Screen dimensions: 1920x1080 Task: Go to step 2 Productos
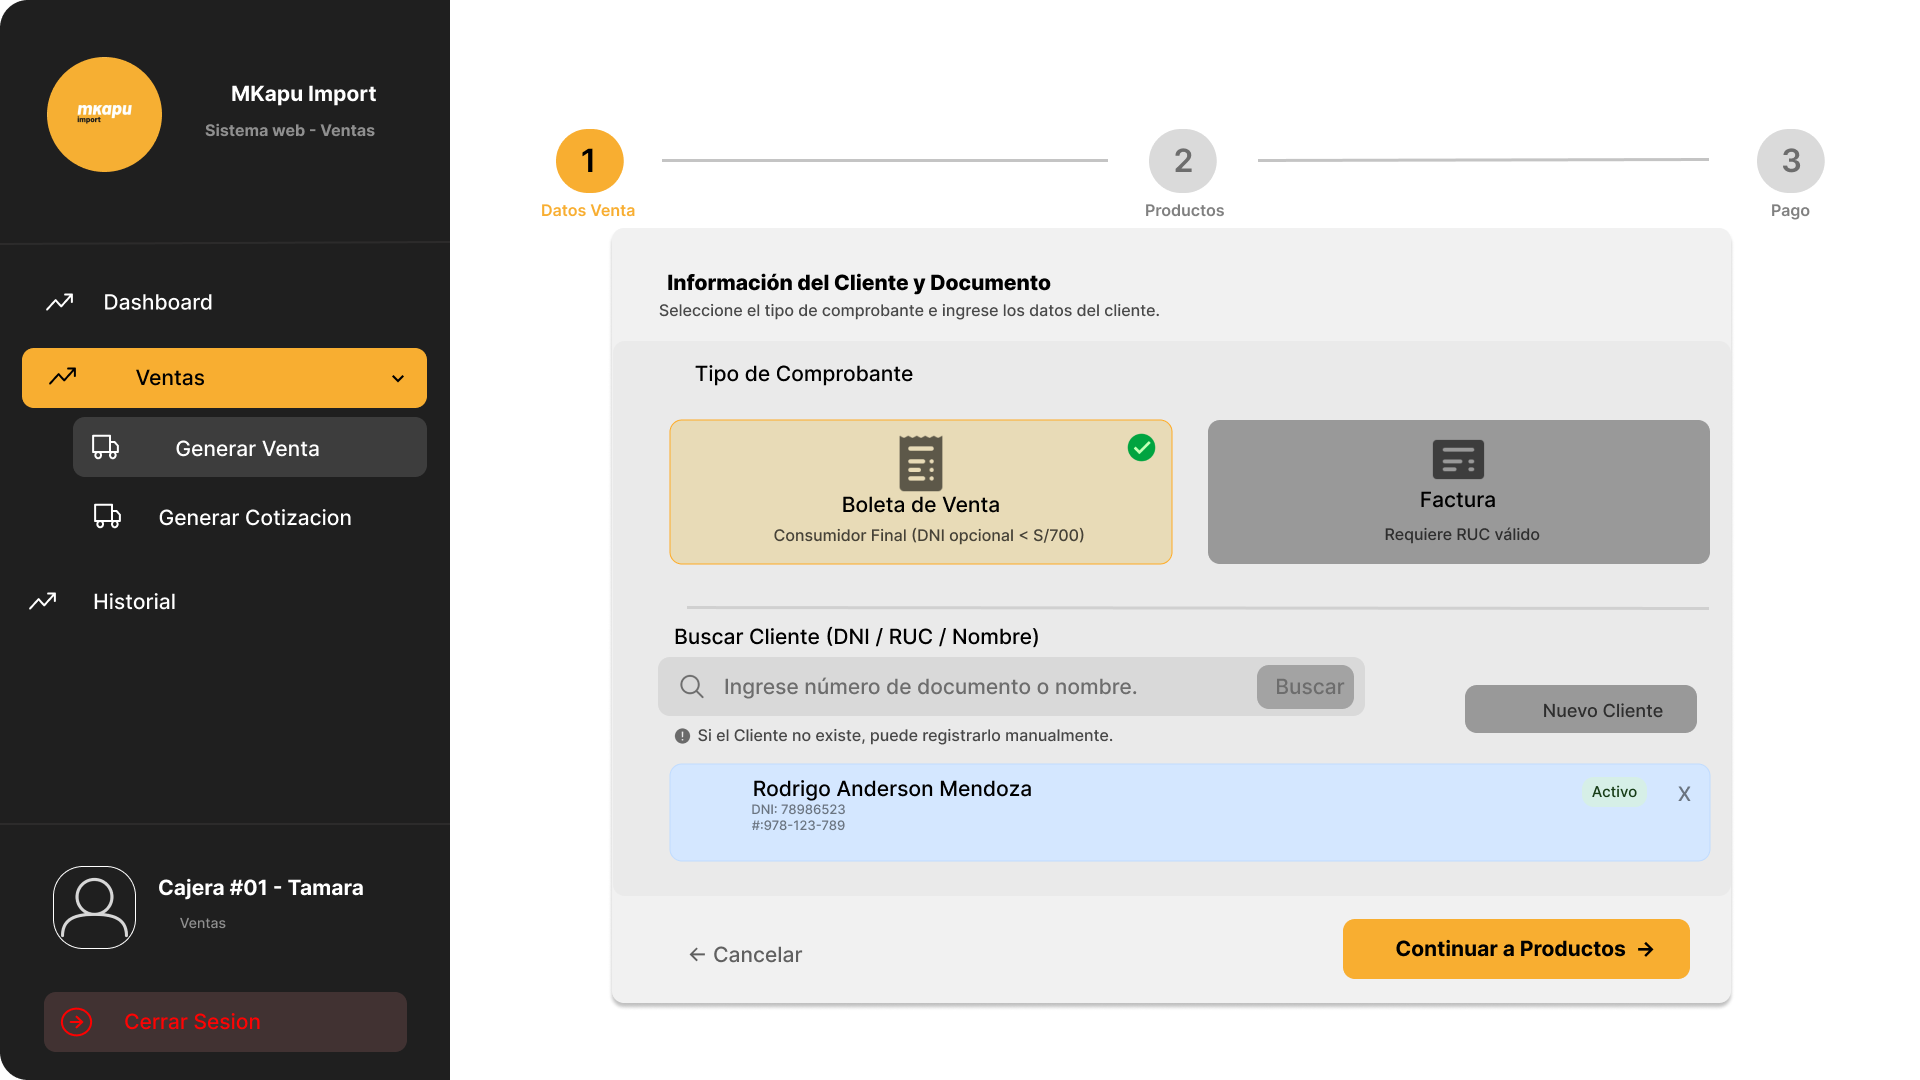tap(1182, 161)
